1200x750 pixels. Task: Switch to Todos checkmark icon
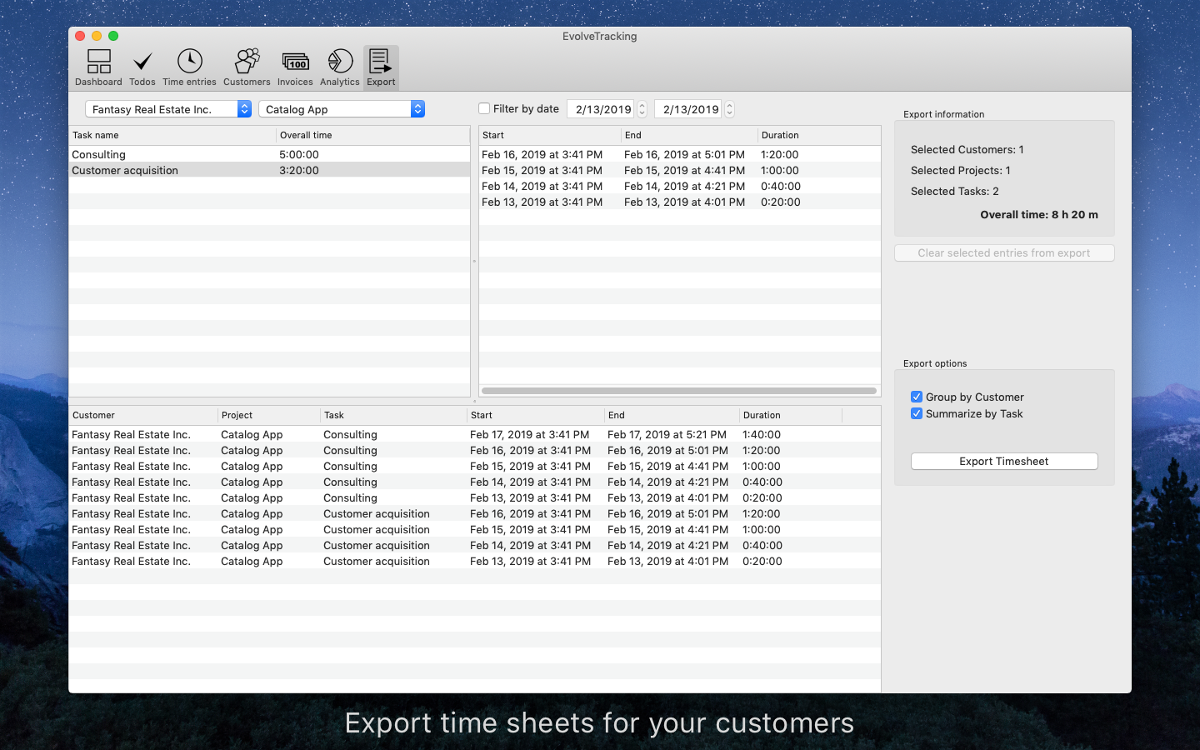pyautogui.click(x=142, y=62)
